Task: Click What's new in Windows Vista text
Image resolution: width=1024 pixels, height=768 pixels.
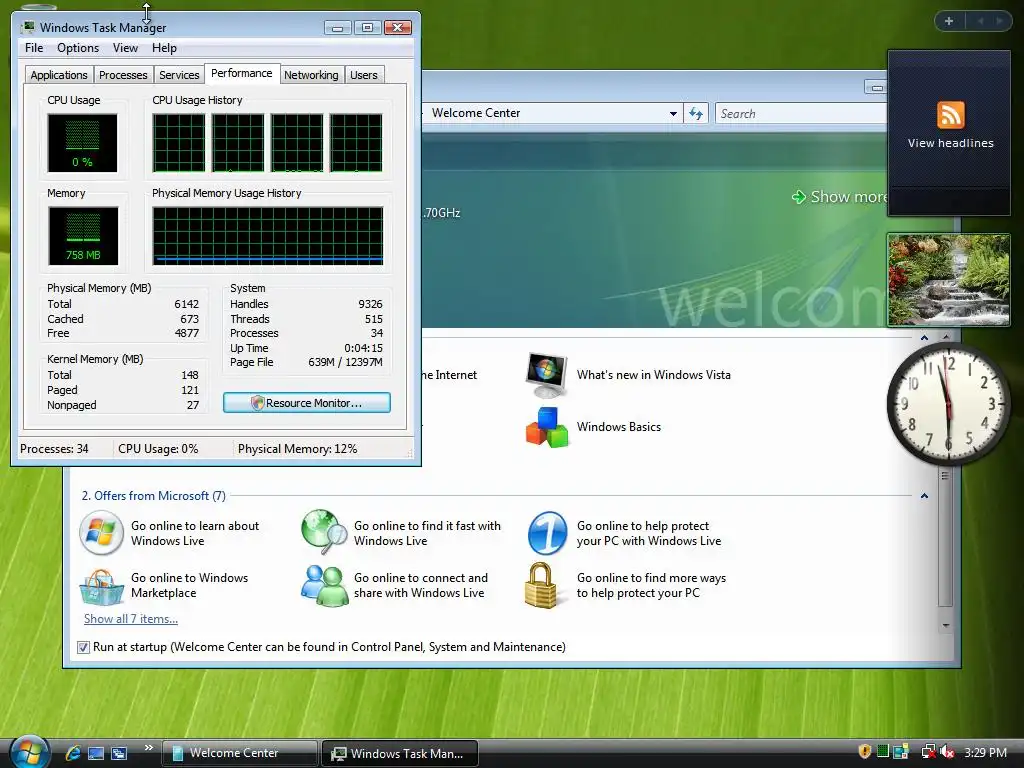Action: [x=653, y=375]
